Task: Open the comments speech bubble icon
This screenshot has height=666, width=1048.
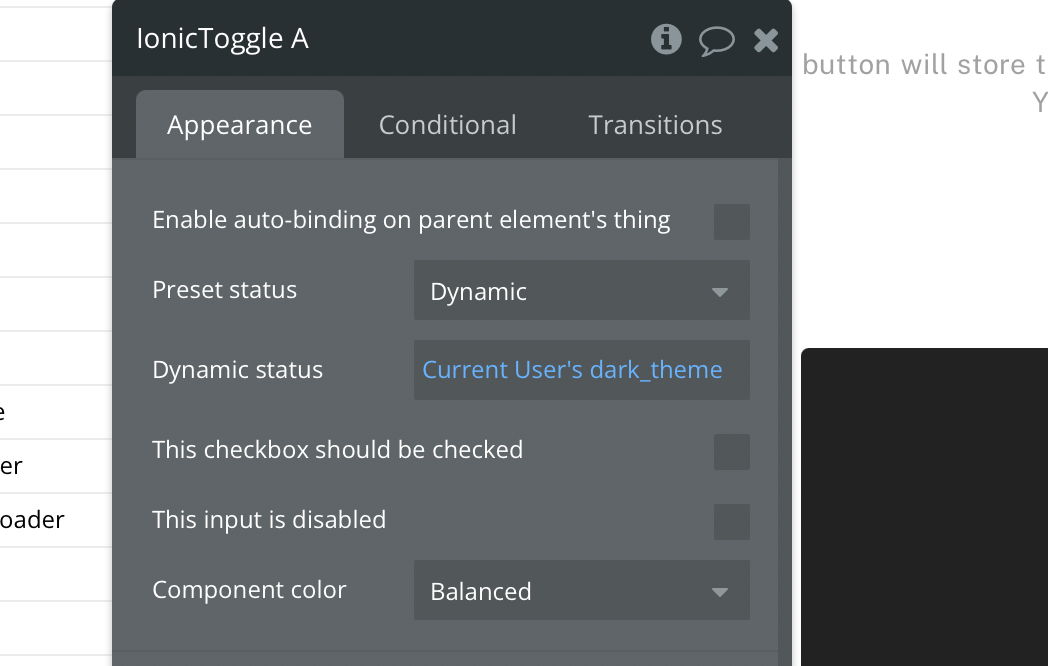Action: pyautogui.click(x=716, y=41)
